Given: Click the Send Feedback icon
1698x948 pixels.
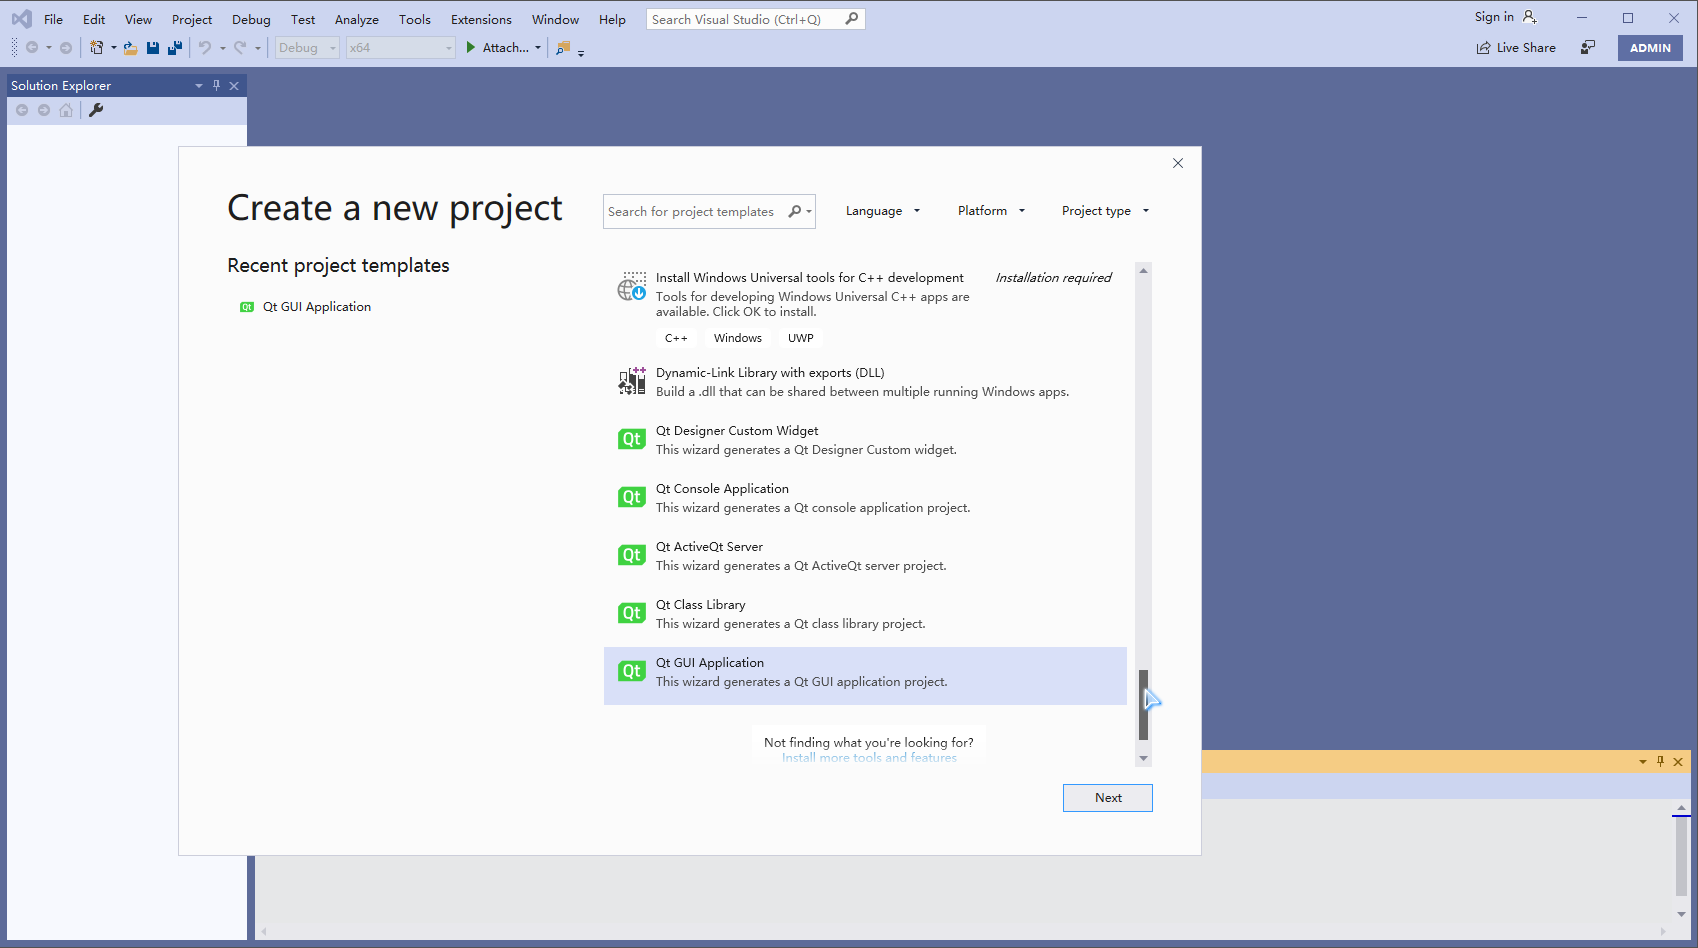Looking at the screenshot, I should click(x=1588, y=47).
